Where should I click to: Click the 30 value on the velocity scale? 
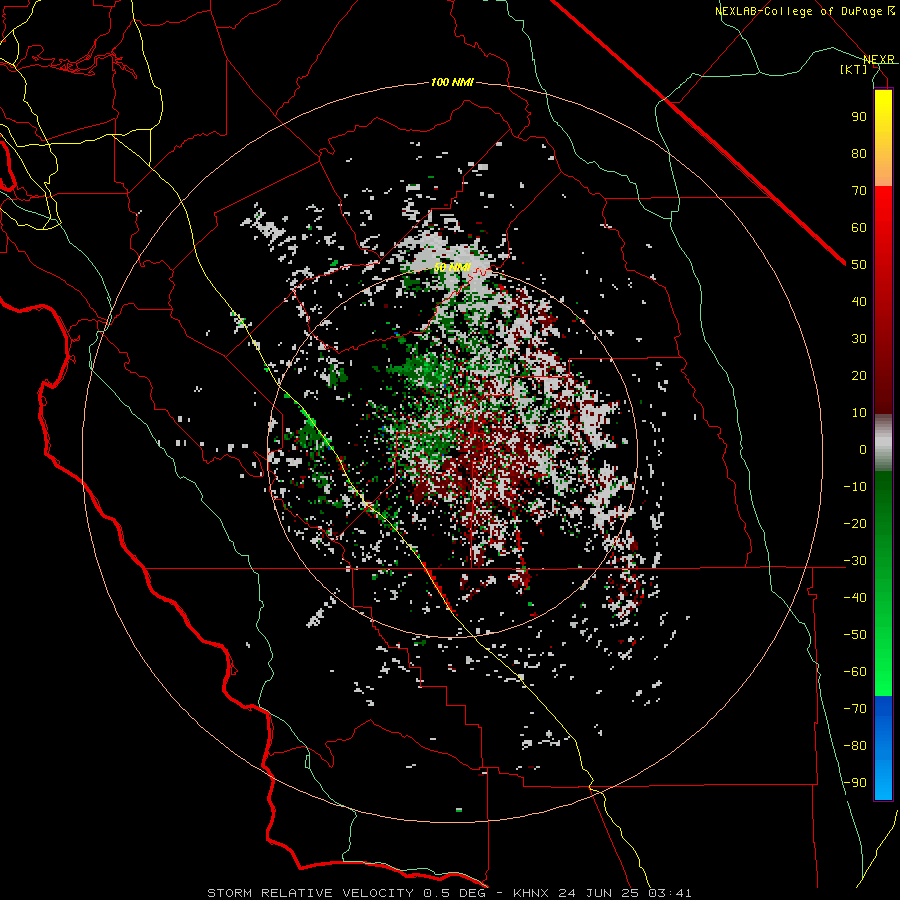pyautogui.click(x=859, y=339)
